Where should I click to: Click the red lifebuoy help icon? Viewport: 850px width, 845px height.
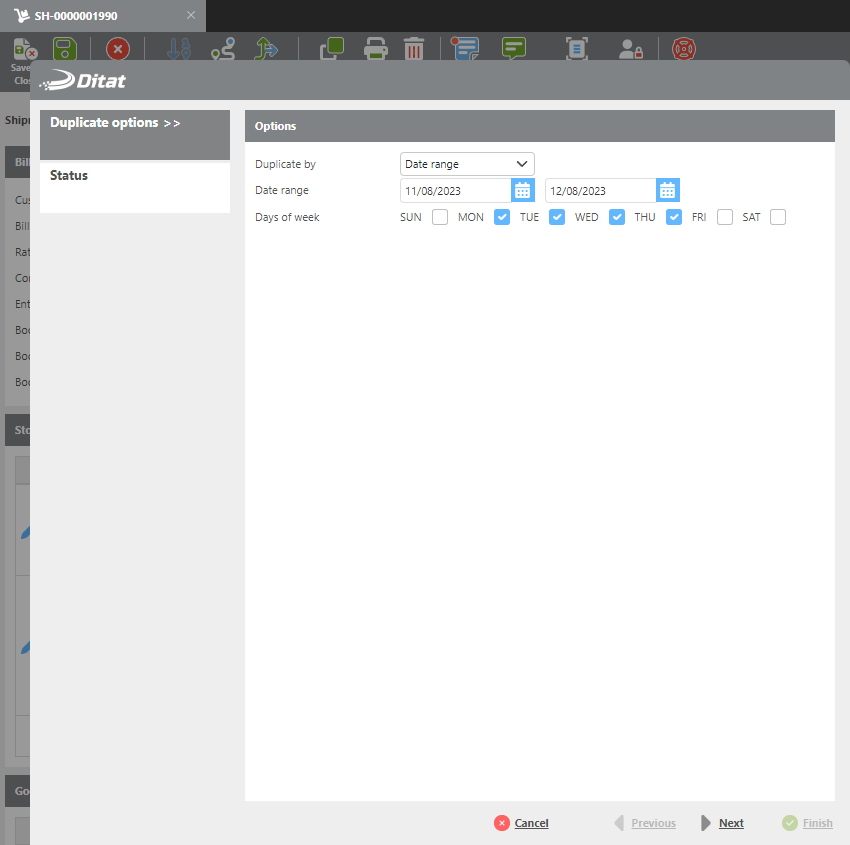point(684,49)
